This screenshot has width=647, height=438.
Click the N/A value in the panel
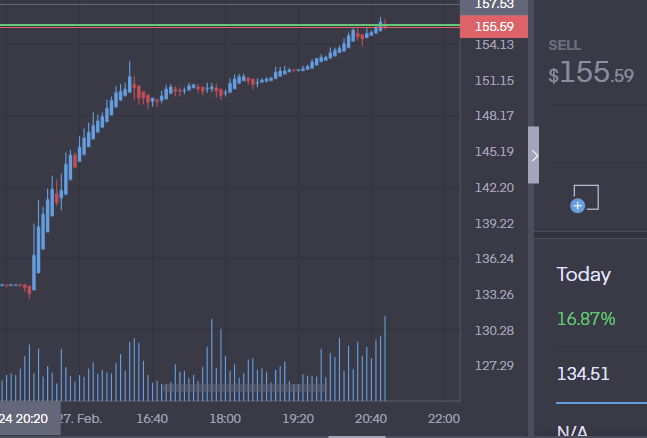coord(572,431)
